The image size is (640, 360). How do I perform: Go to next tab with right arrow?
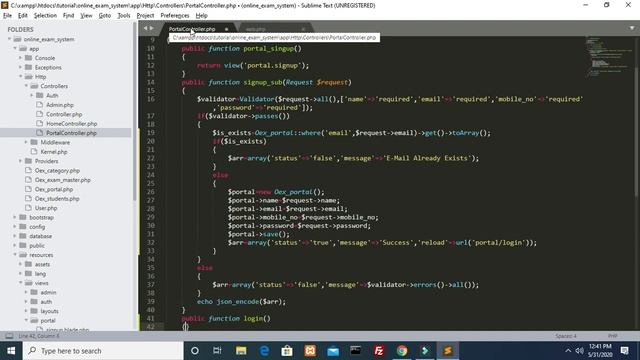coord(152,28)
